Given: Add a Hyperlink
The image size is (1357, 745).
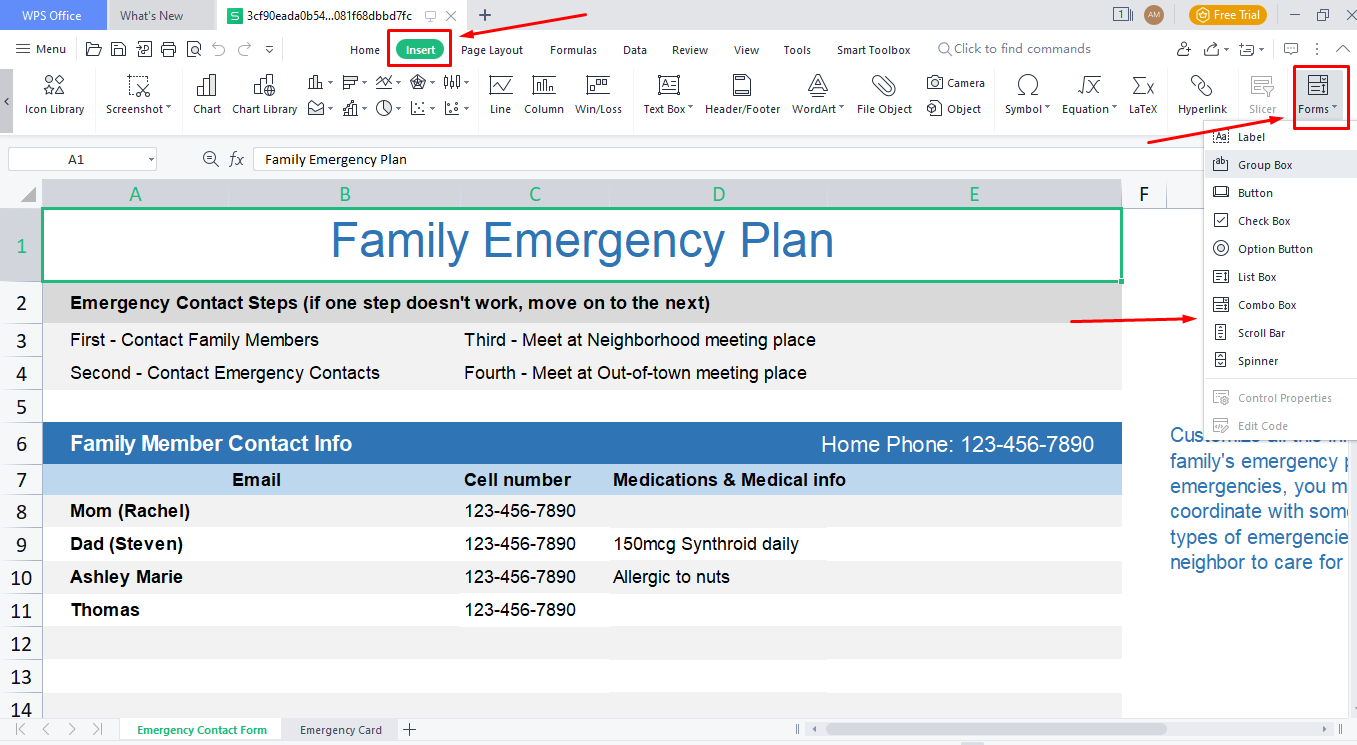Looking at the screenshot, I should coord(1201,95).
